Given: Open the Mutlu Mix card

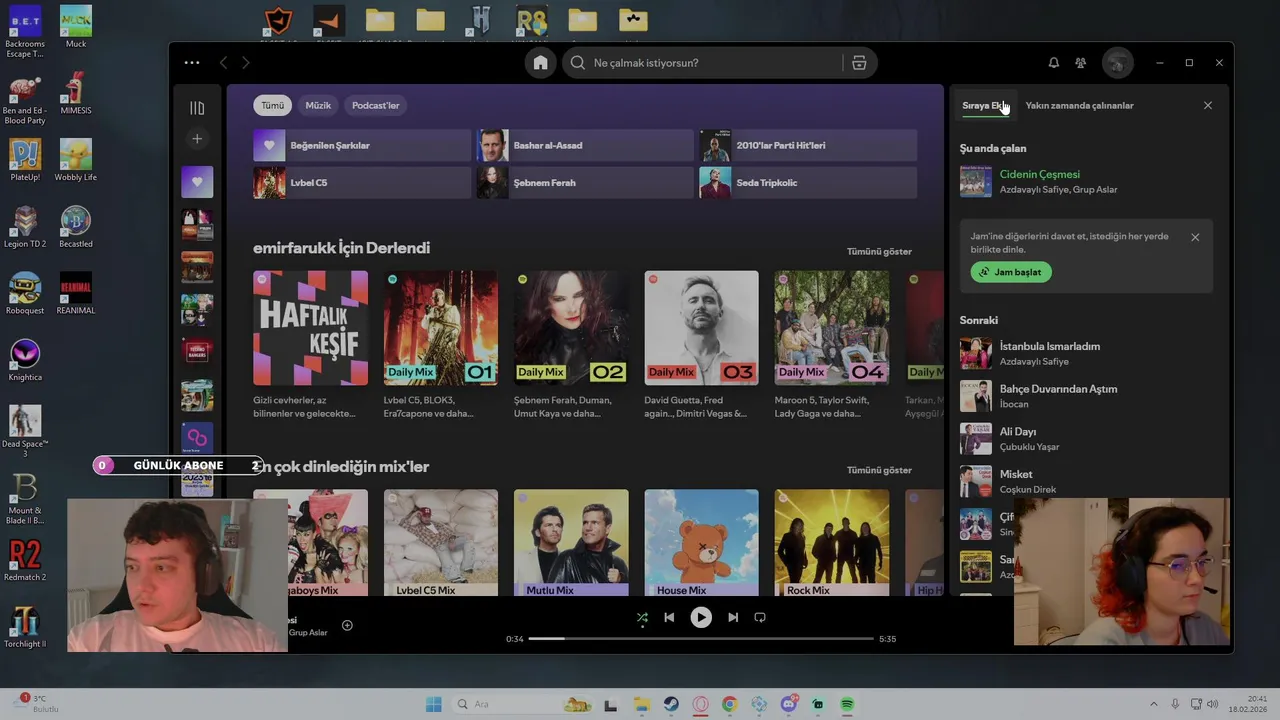Looking at the screenshot, I should [x=571, y=543].
